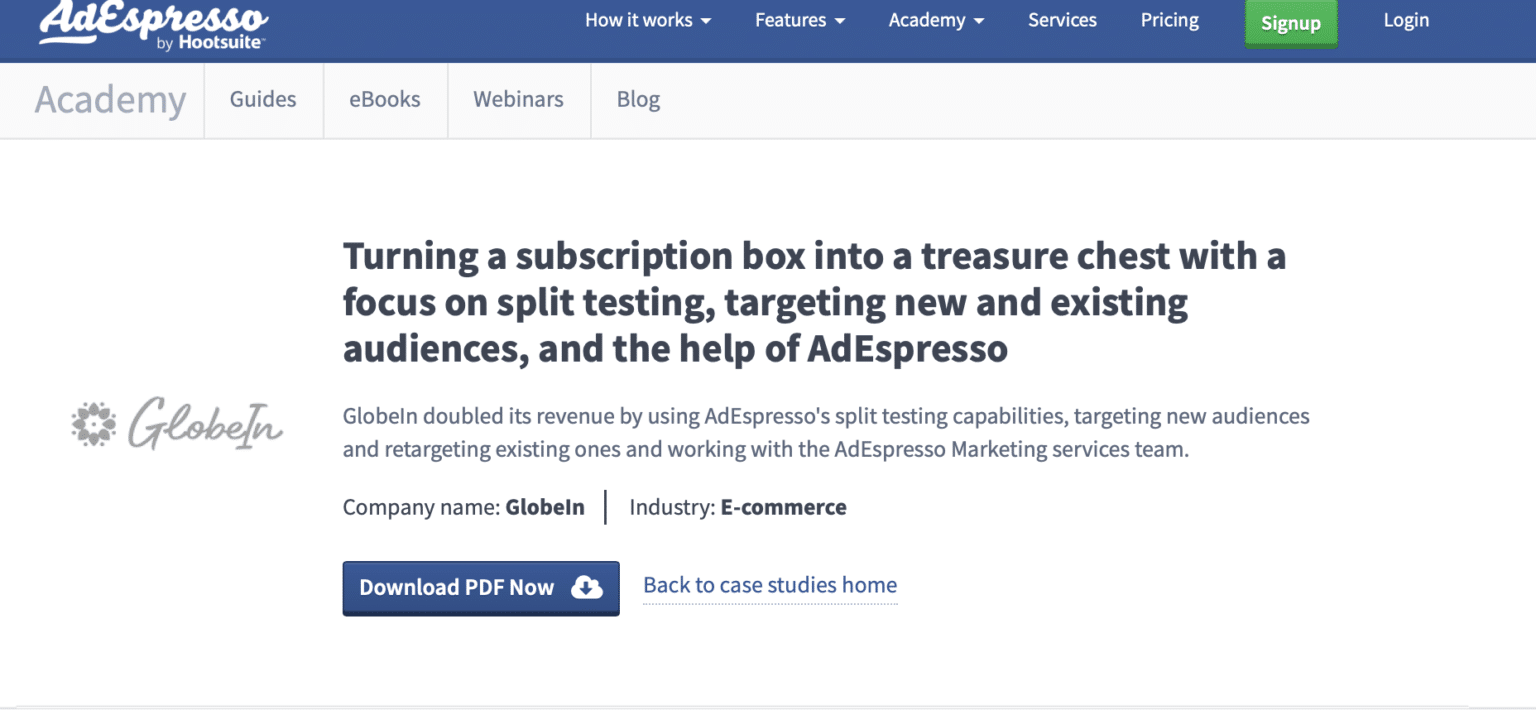Click the Academy heading label
1536x710 pixels.
[110, 100]
